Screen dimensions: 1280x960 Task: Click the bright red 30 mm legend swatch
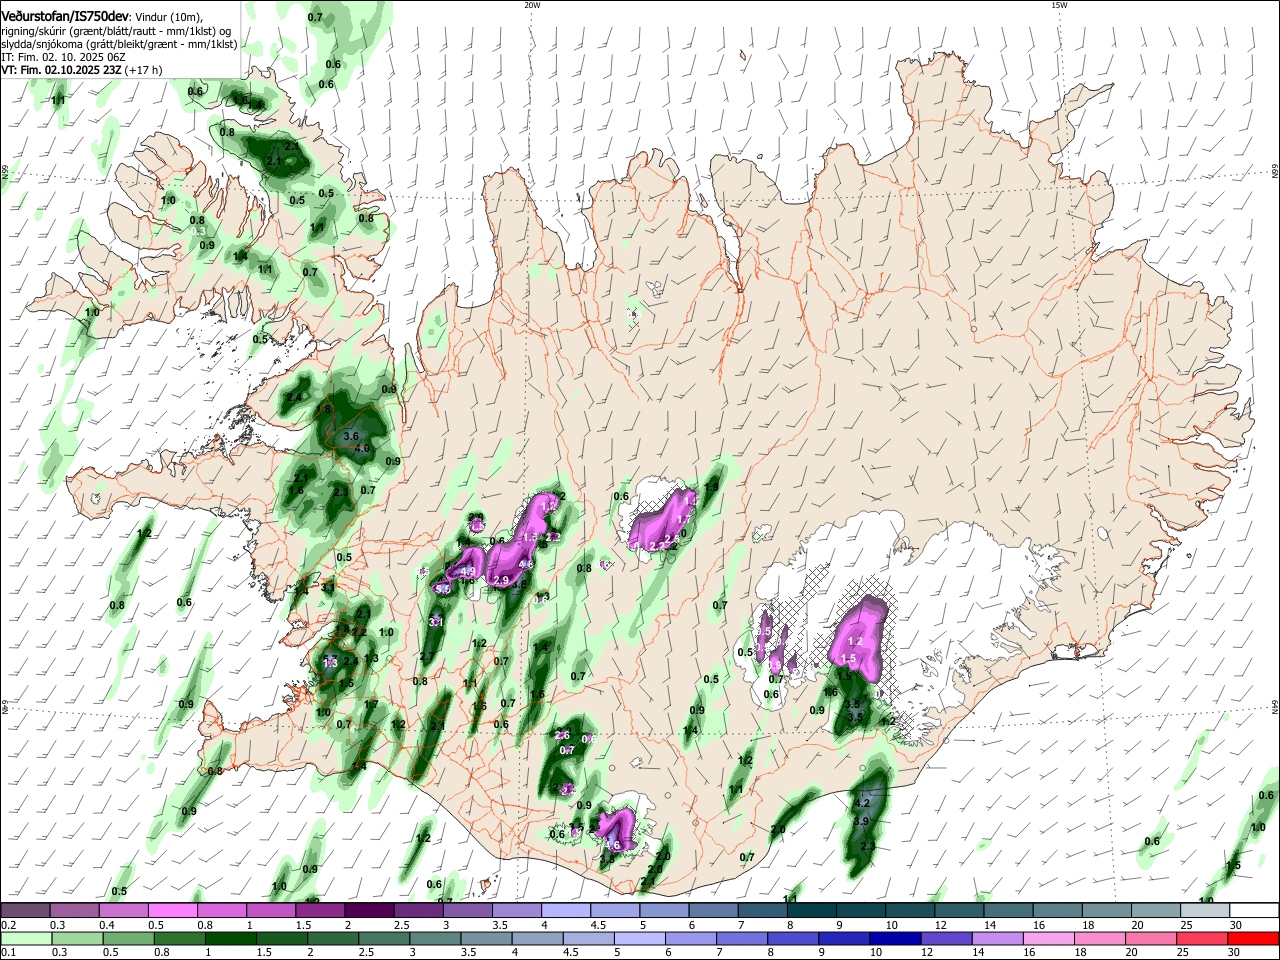click(x=1253, y=939)
